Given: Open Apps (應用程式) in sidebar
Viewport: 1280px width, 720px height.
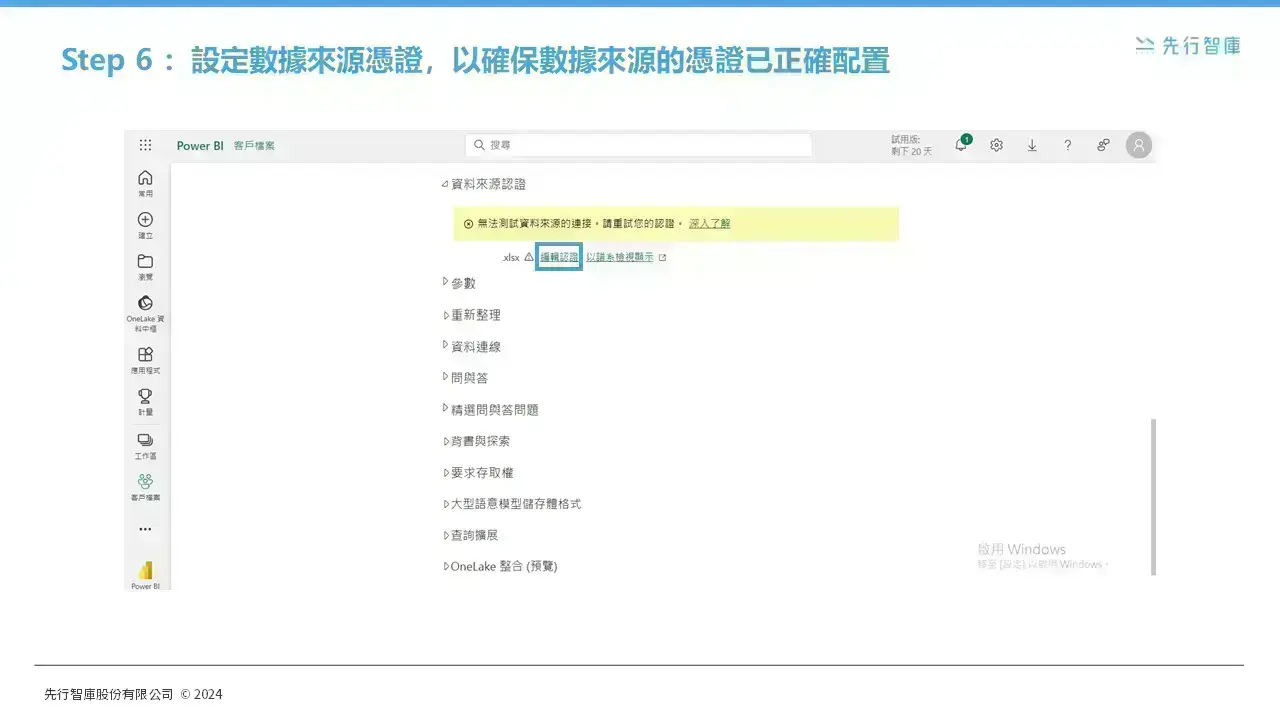Looking at the screenshot, I should point(145,360).
